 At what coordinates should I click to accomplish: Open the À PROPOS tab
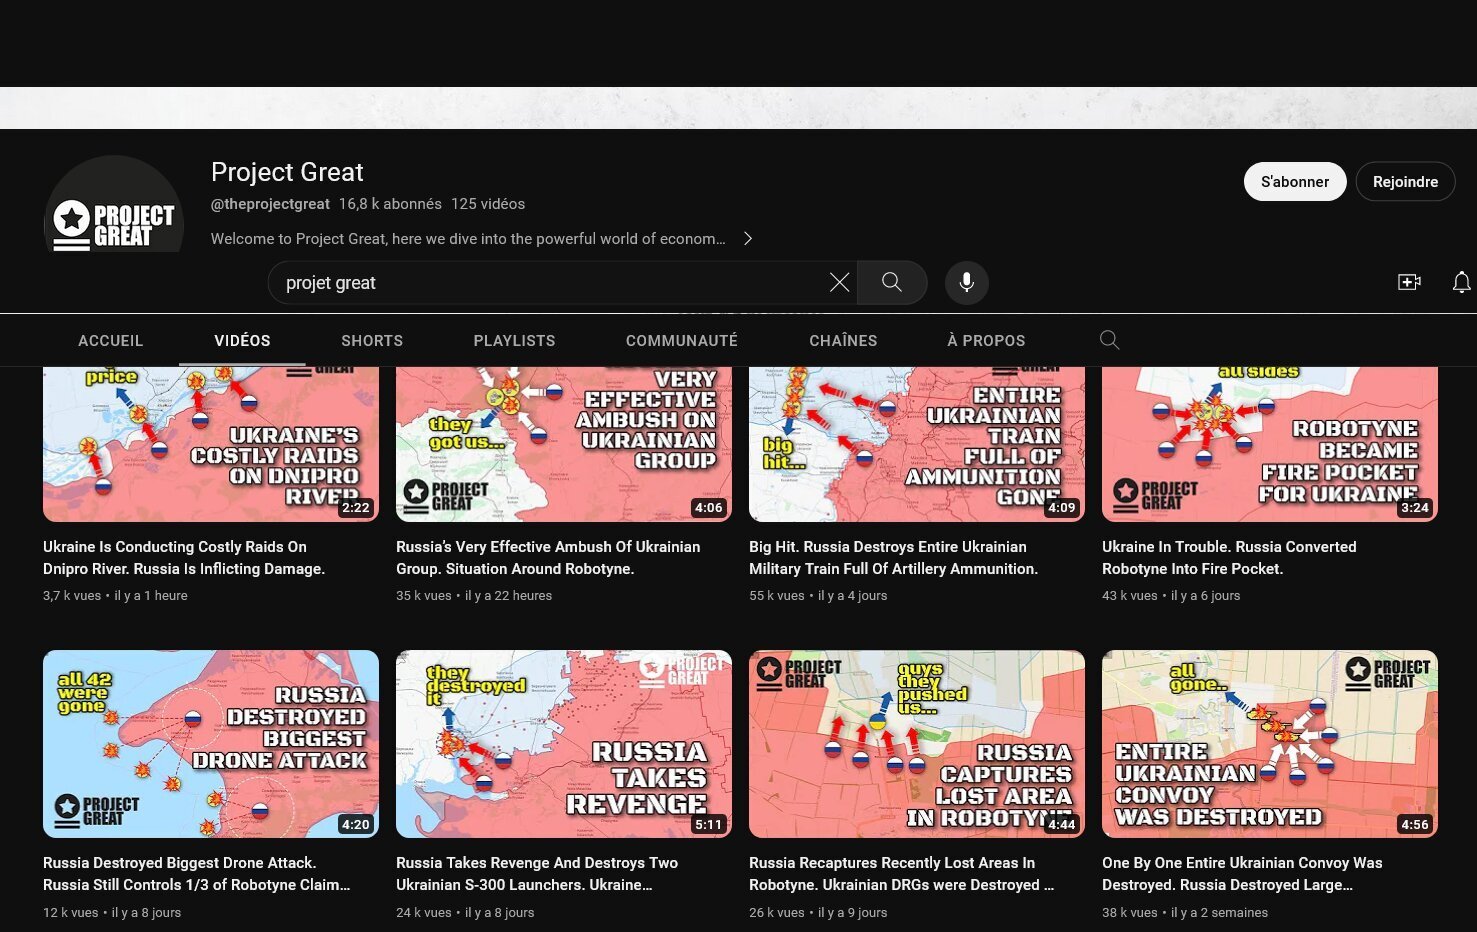click(x=986, y=341)
